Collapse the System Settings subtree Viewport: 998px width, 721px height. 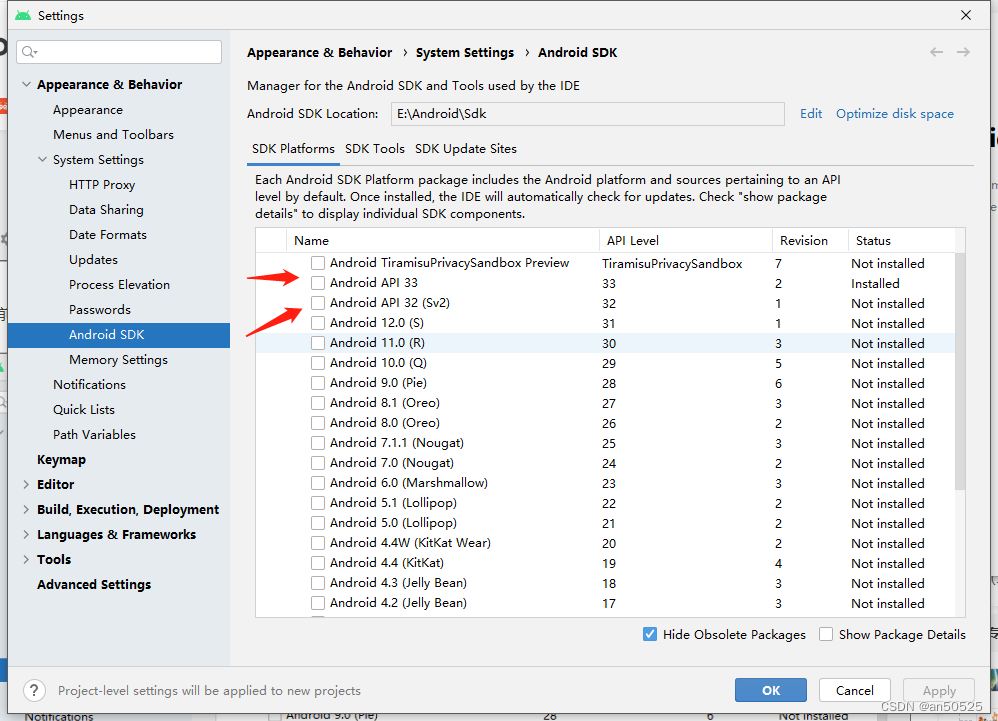(x=42, y=159)
